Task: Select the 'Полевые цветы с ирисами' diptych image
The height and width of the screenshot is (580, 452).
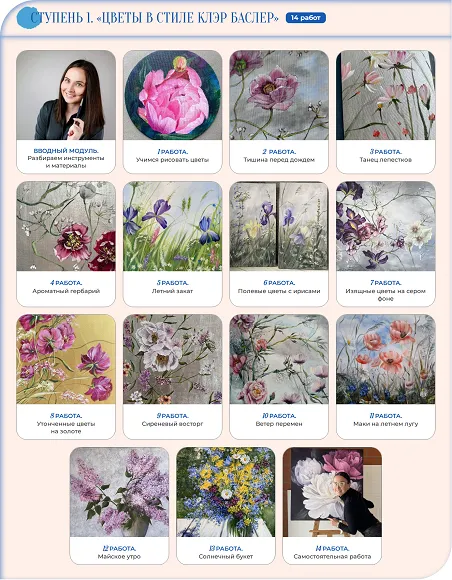Action: pos(279,226)
